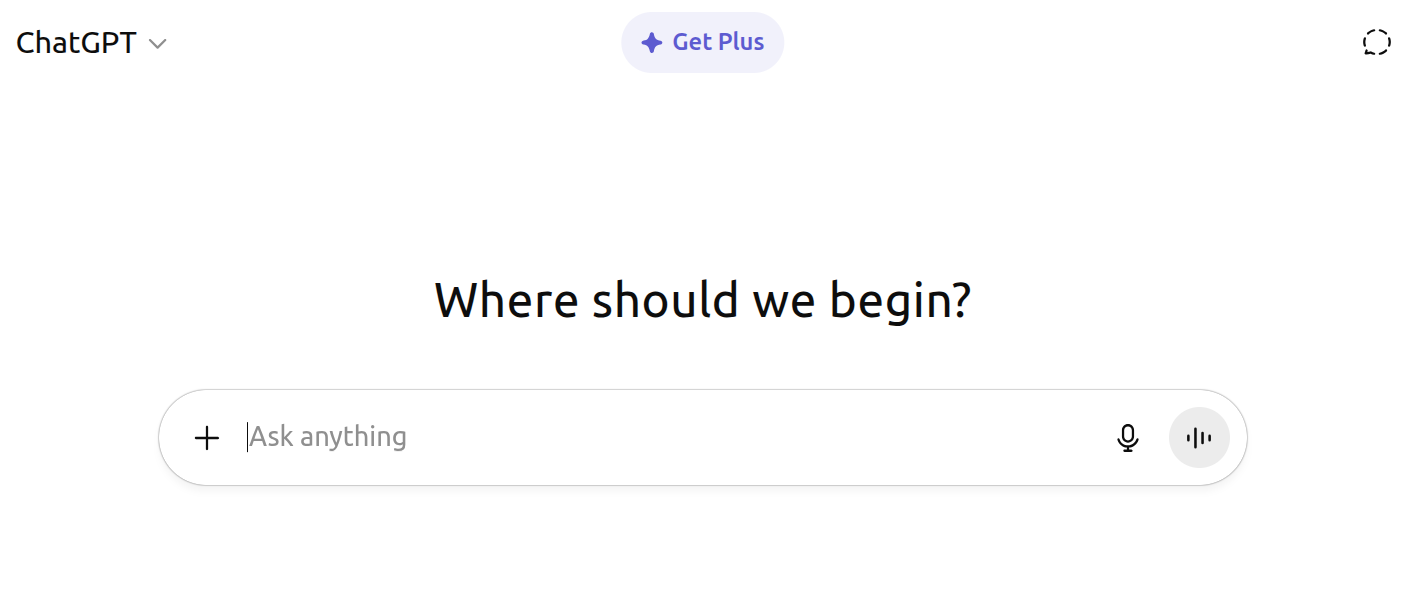1420x594 pixels.
Task: Click the "Where should we begin?" heading
Action: pos(702,300)
